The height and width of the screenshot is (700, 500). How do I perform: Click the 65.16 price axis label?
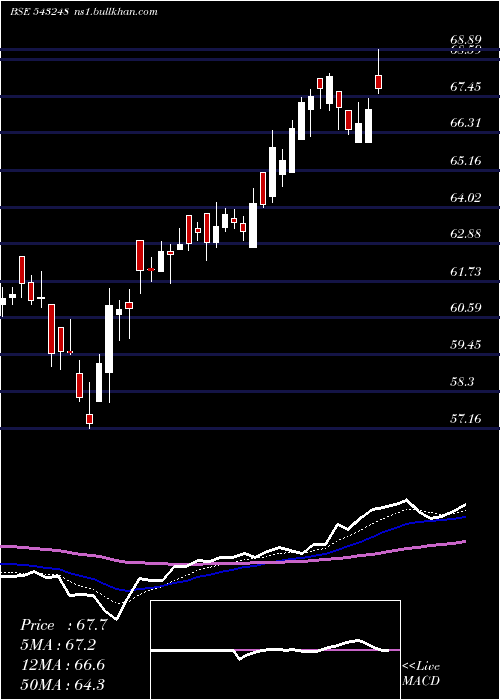pos(466,160)
